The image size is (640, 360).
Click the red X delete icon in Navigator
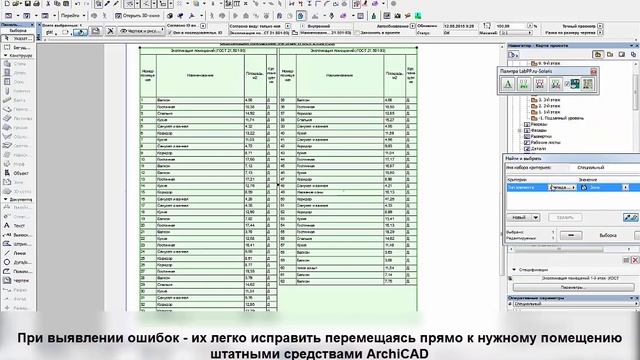click(x=635, y=260)
